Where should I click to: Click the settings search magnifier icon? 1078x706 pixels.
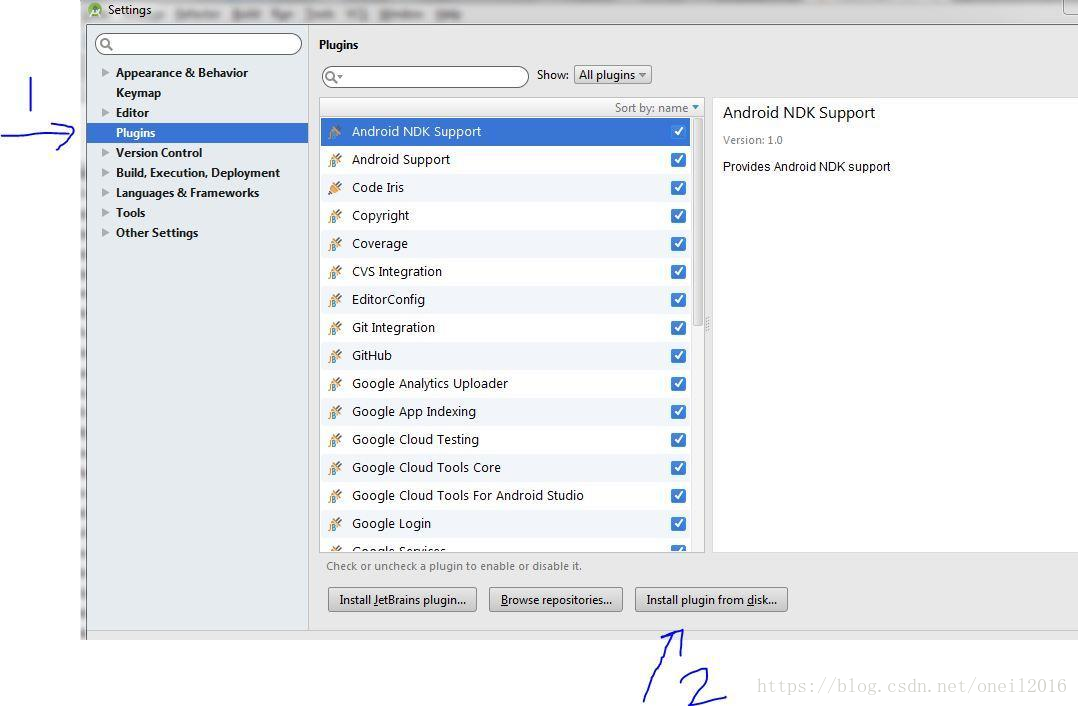pos(106,44)
